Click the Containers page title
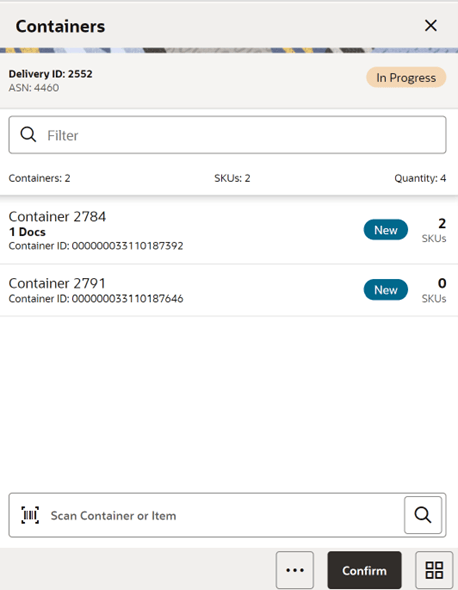Screen dimensions: 458x590 (x=60, y=26)
